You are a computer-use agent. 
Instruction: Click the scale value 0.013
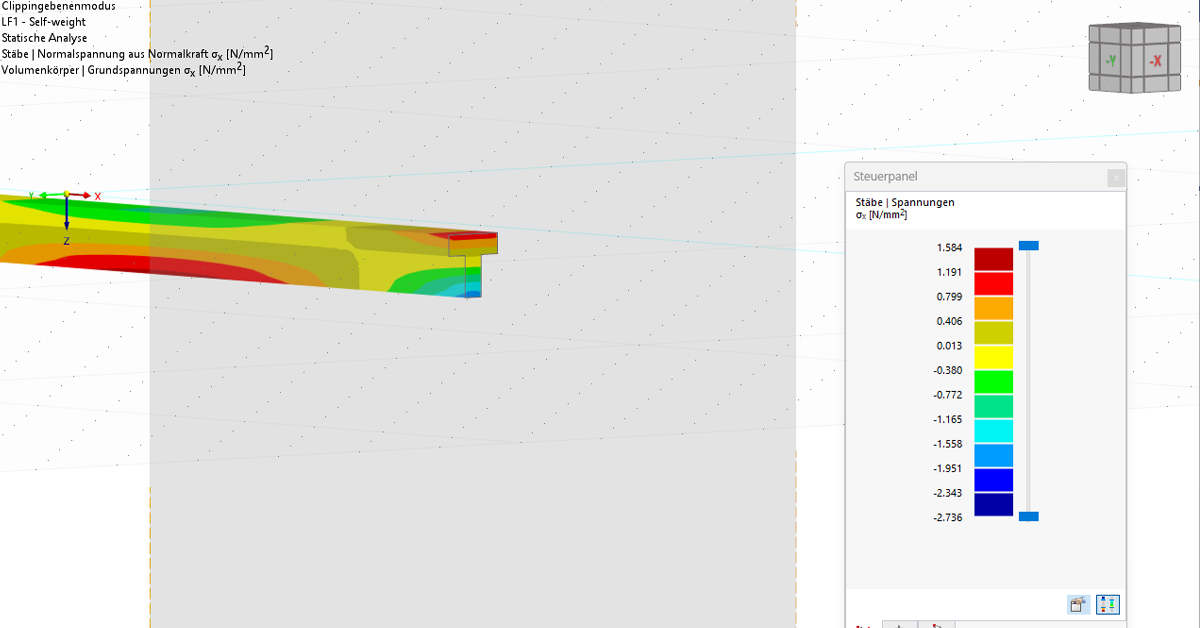click(x=949, y=345)
